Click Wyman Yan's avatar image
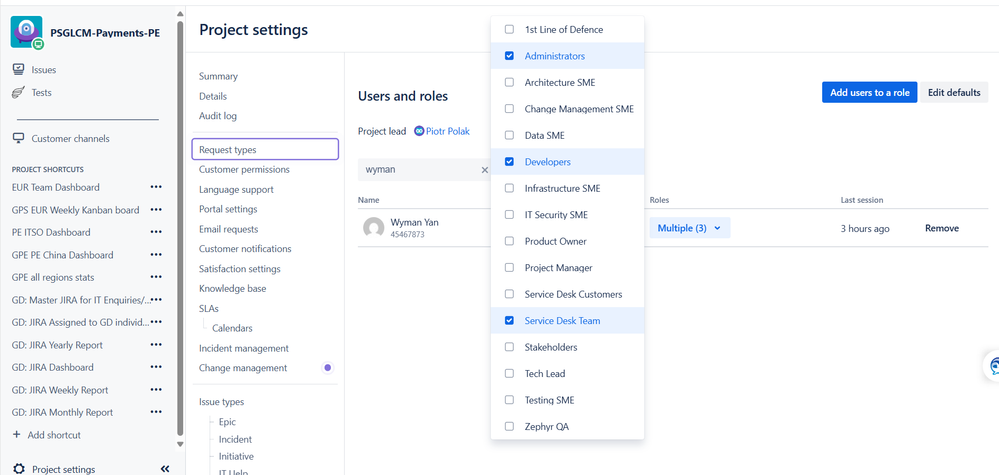 pos(374,228)
